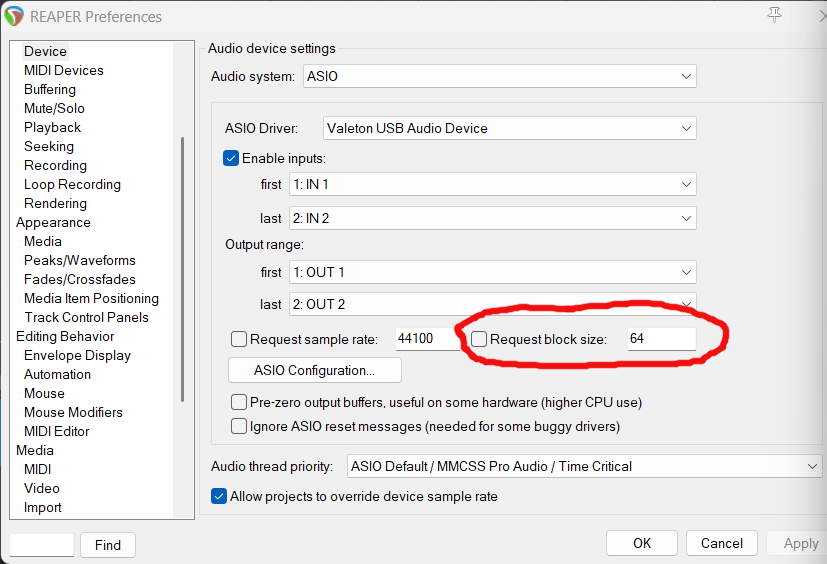Select Appearance category in tree
Screen dimensions: 827x564
point(53,222)
